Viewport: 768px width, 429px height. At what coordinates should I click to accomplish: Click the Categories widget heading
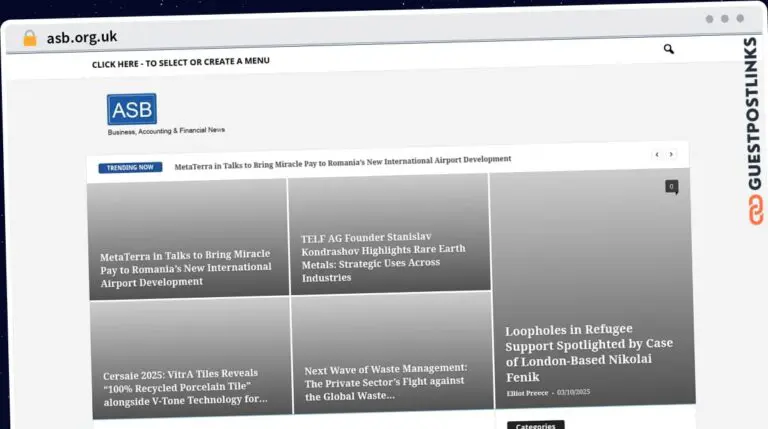[535, 425]
